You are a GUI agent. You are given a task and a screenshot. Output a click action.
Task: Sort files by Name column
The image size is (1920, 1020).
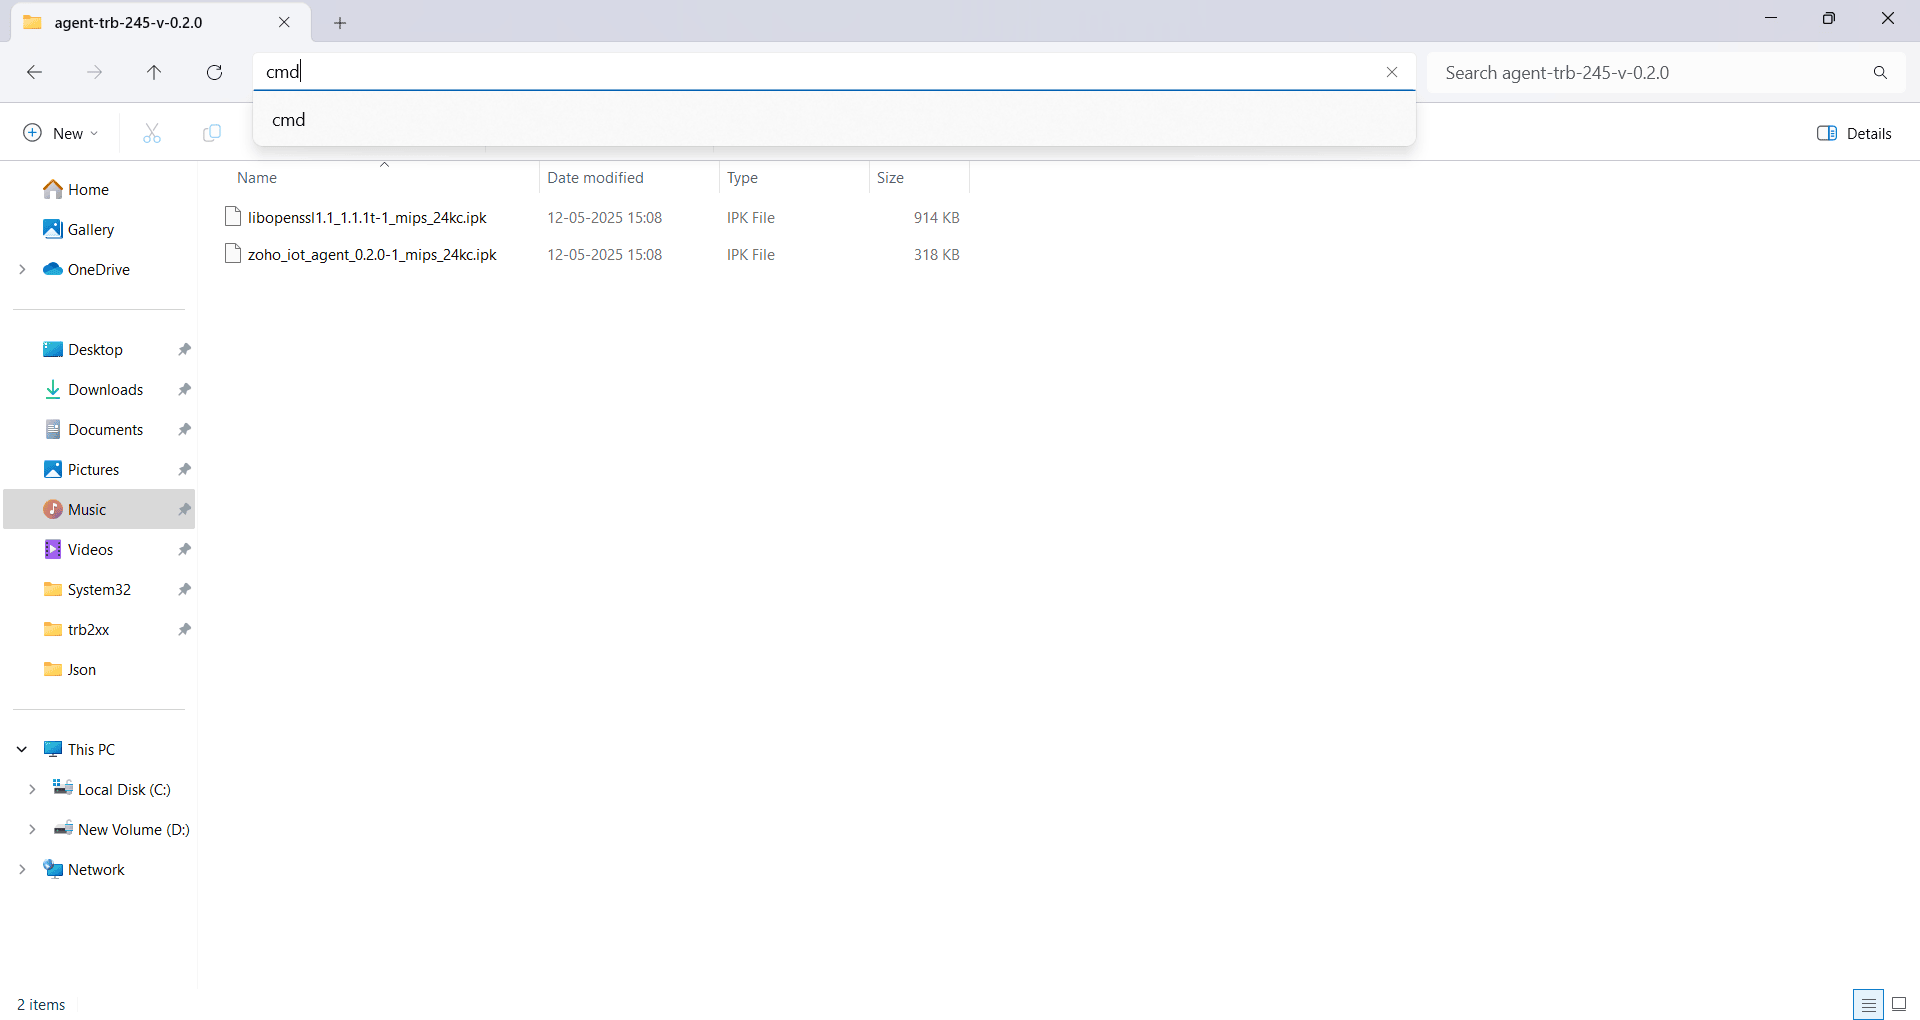[x=257, y=178]
